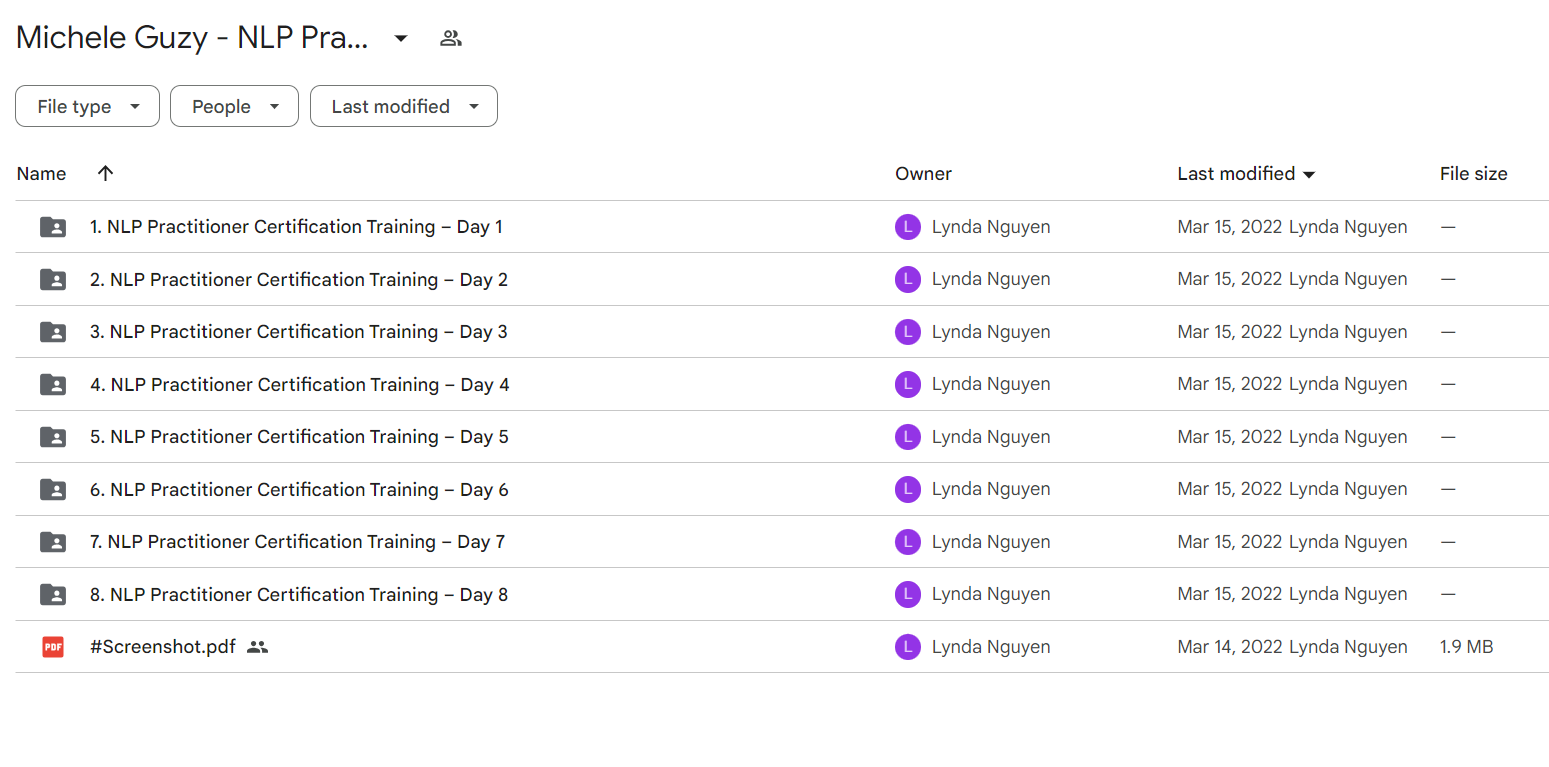Open the File type filter
Image resolution: width=1549 pixels, height=767 pixels.
click(87, 106)
